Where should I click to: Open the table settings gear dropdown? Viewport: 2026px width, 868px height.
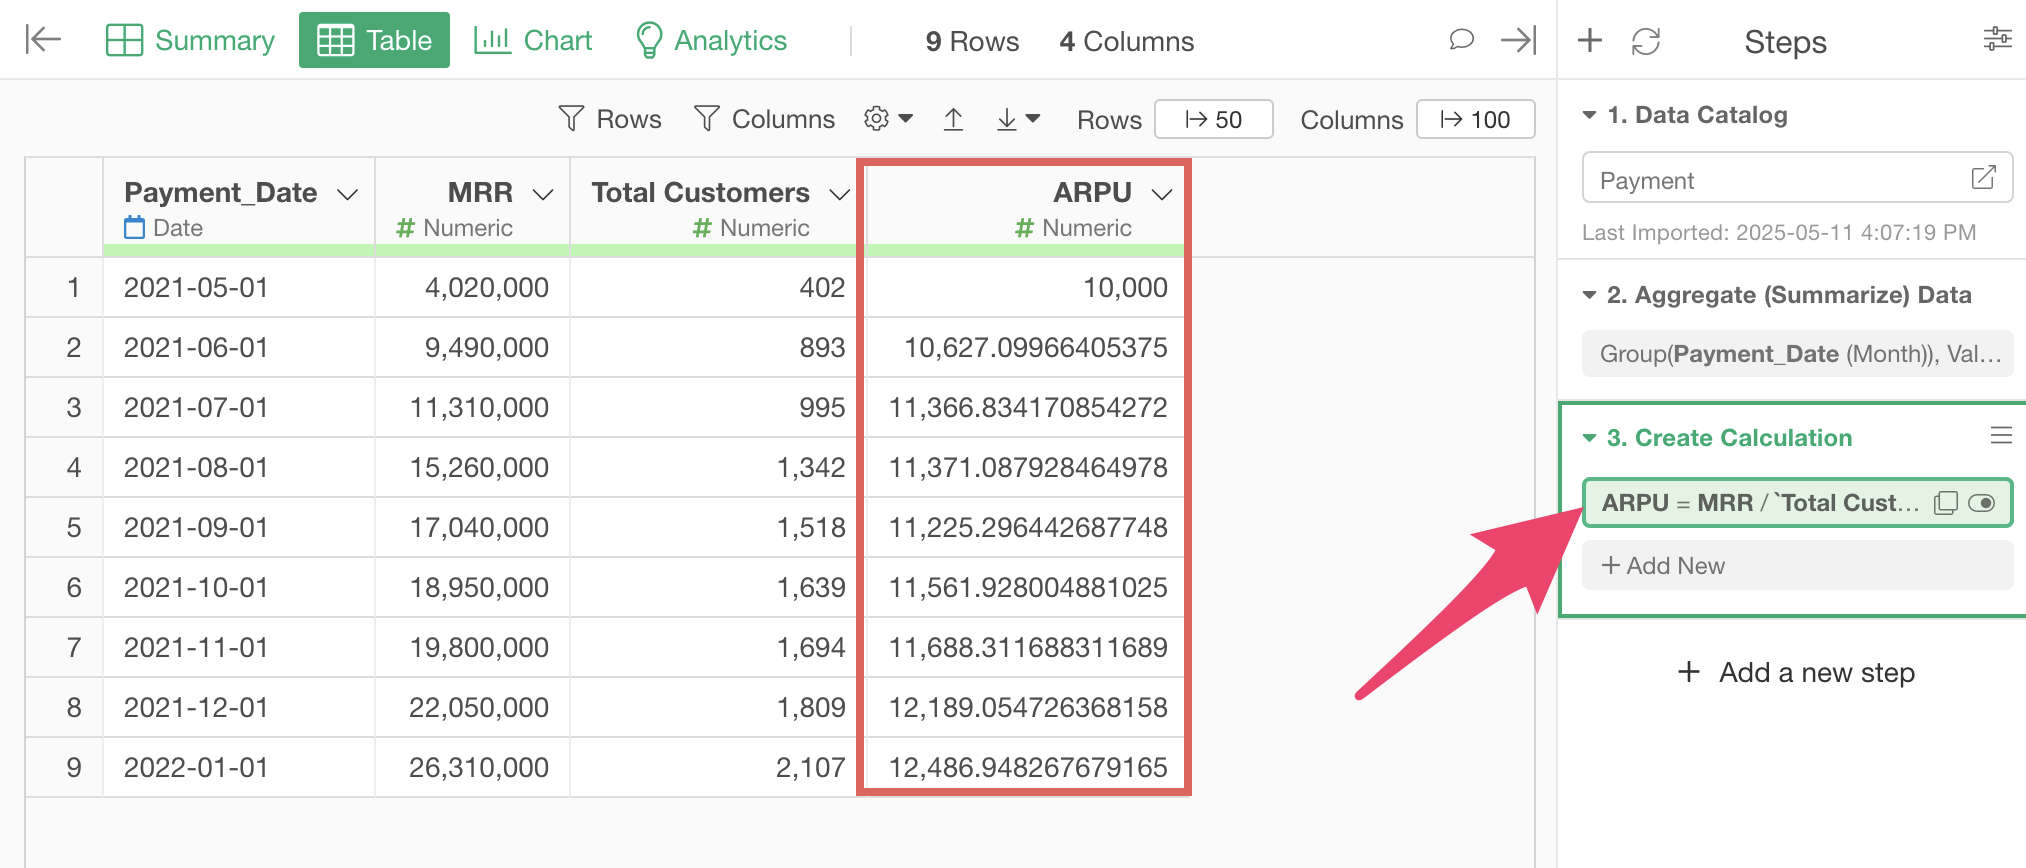point(887,119)
